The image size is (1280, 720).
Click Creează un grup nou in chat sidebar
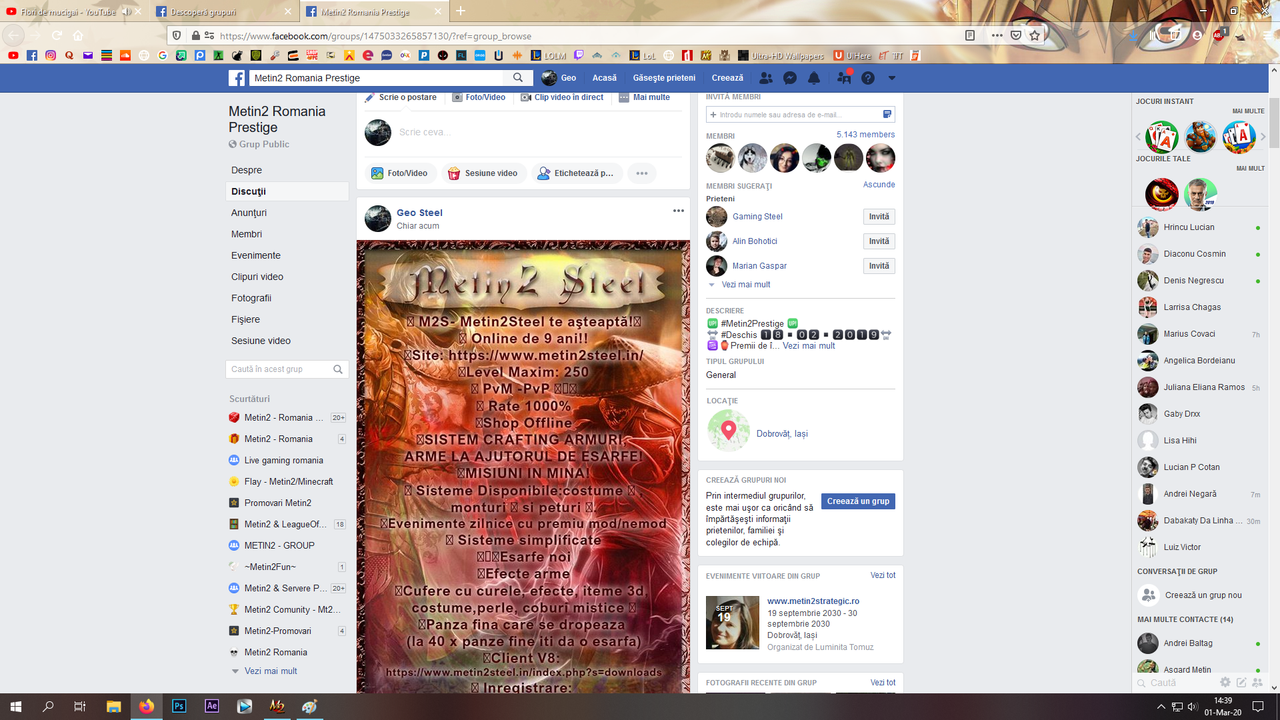(x=1189, y=595)
